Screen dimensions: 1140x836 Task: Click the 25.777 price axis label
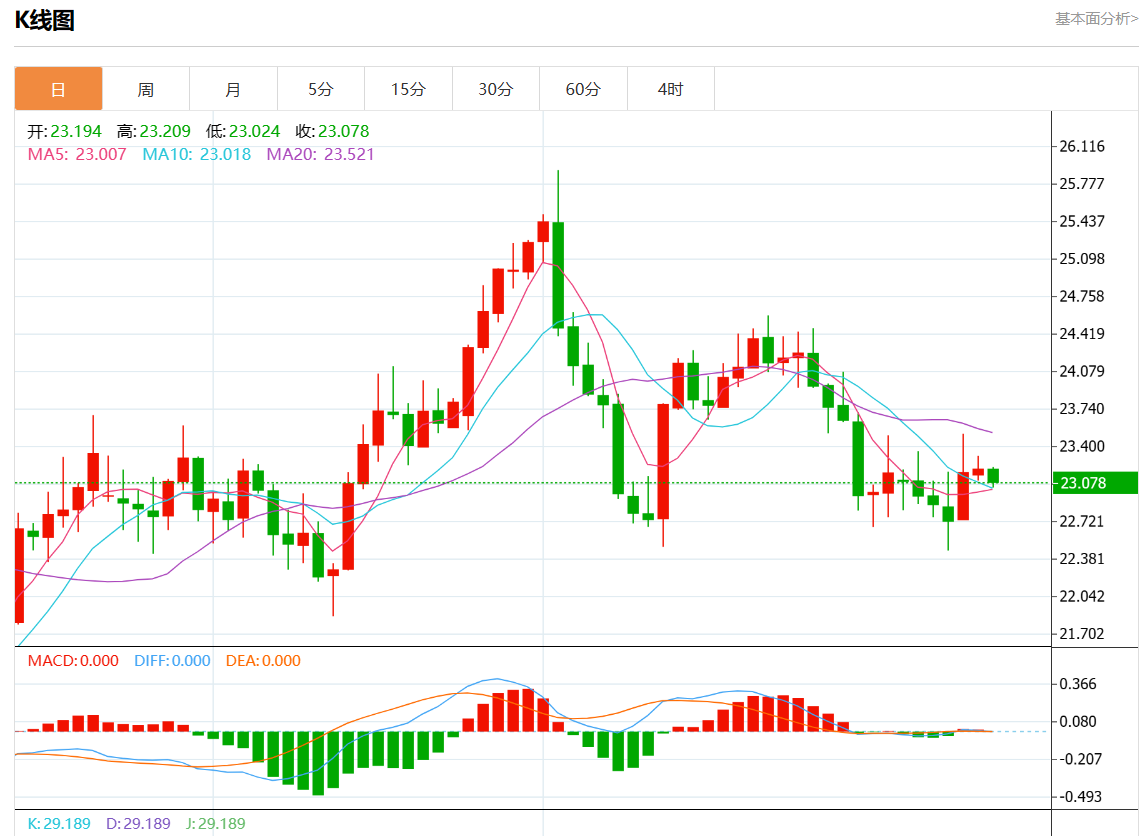[1082, 184]
